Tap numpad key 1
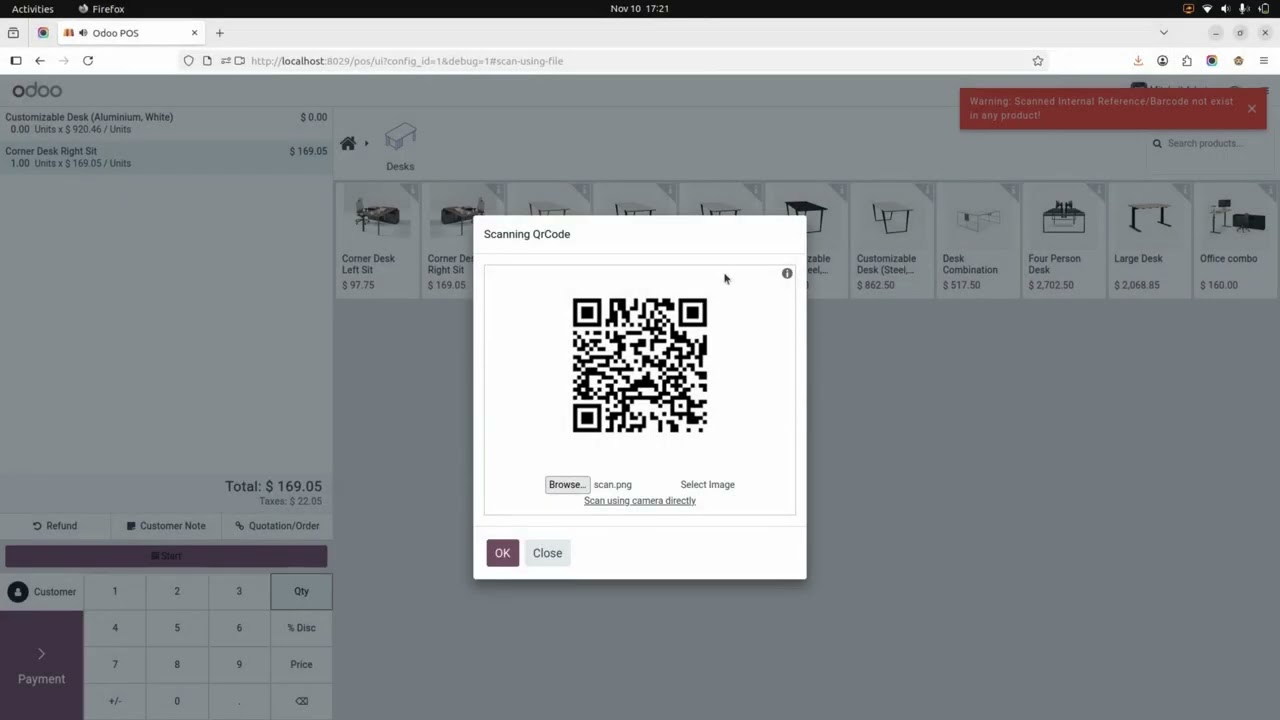This screenshot has width=1280, height=720. tap(115, 591)
